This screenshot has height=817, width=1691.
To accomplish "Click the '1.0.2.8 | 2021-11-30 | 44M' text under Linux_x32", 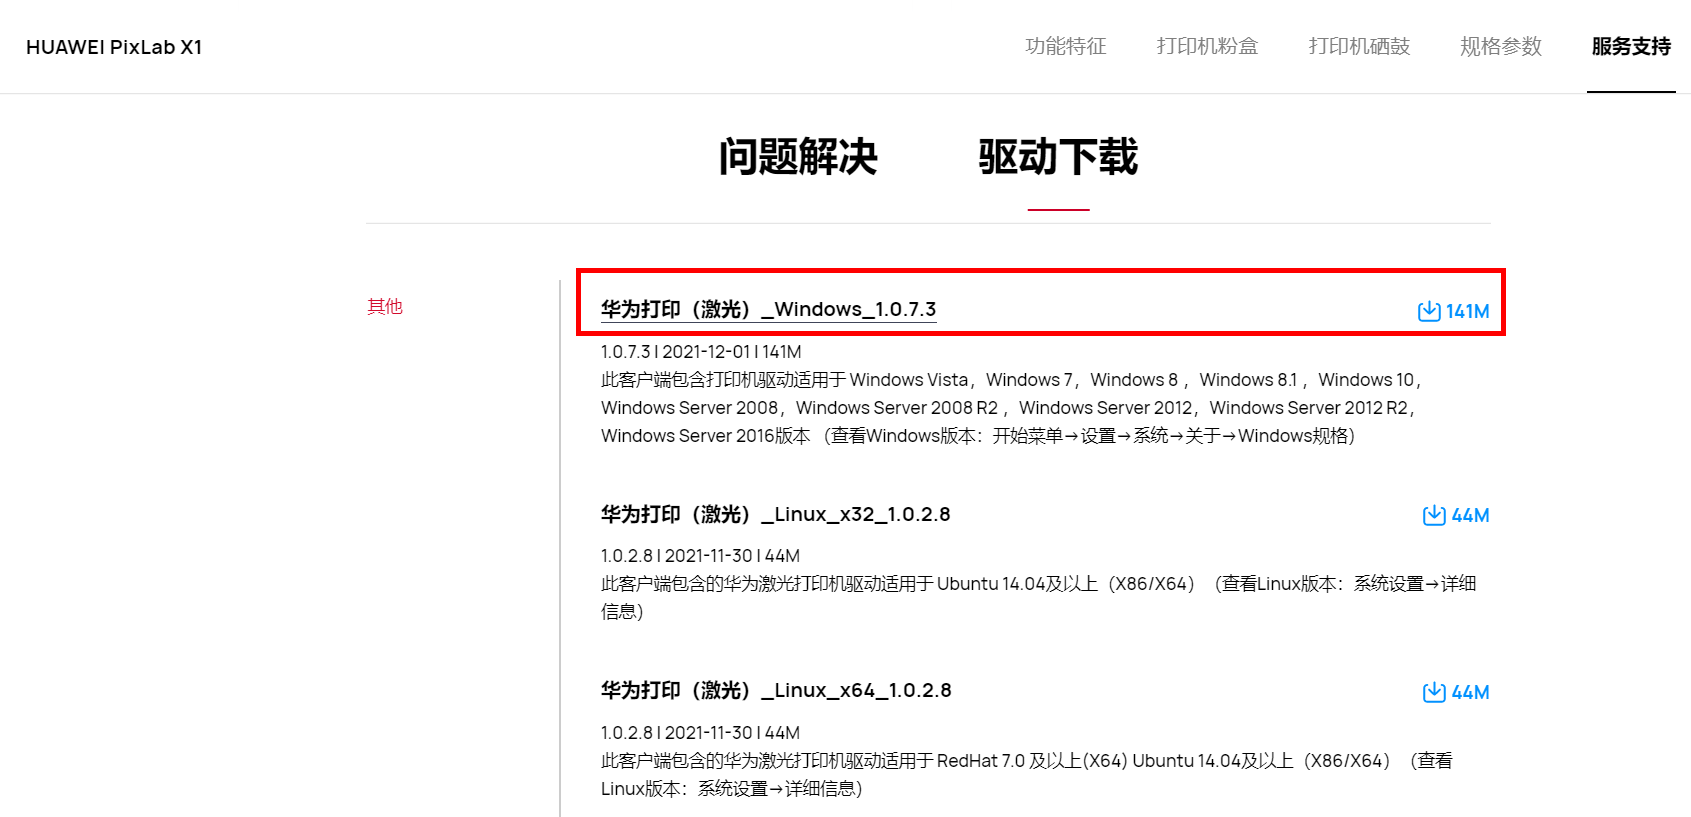I will click(x=700, y=556).
